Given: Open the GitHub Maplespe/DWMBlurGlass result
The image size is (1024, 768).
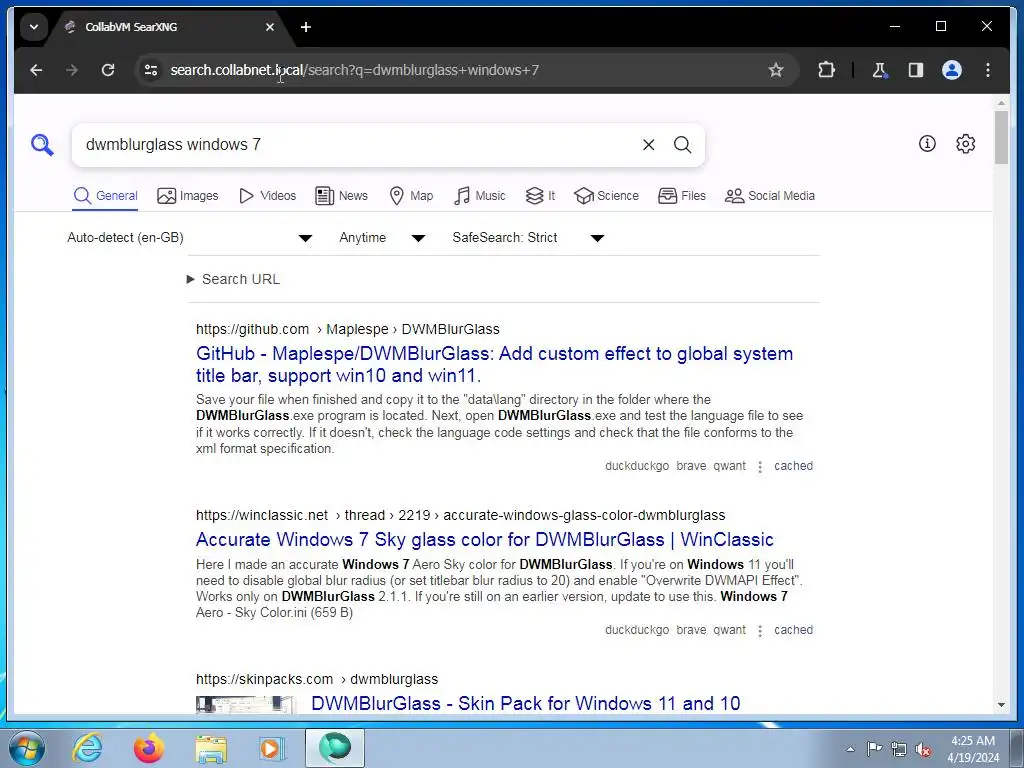Looking at the screenshot, I should tap(494, 364).
